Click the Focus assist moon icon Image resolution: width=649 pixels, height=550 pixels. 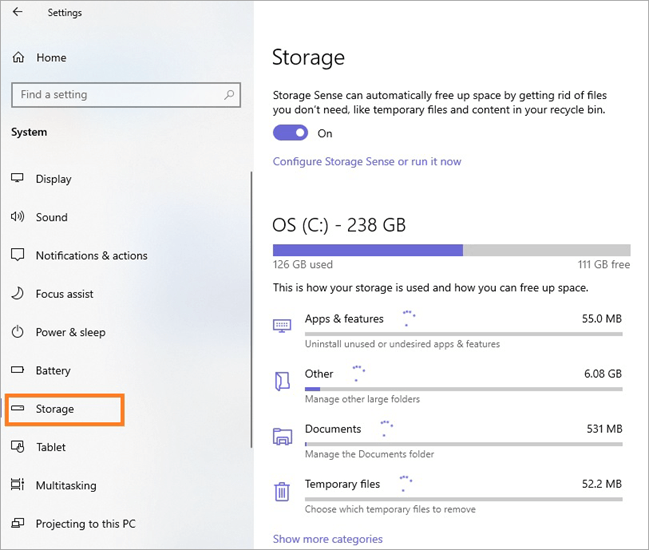pyautogui.click(x=17, y=294)
